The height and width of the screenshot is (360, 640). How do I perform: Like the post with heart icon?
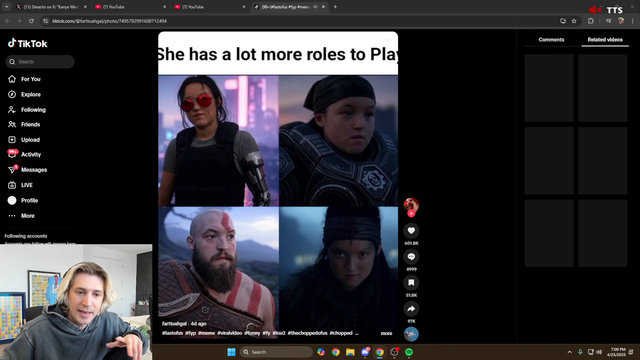pos(411,231)
